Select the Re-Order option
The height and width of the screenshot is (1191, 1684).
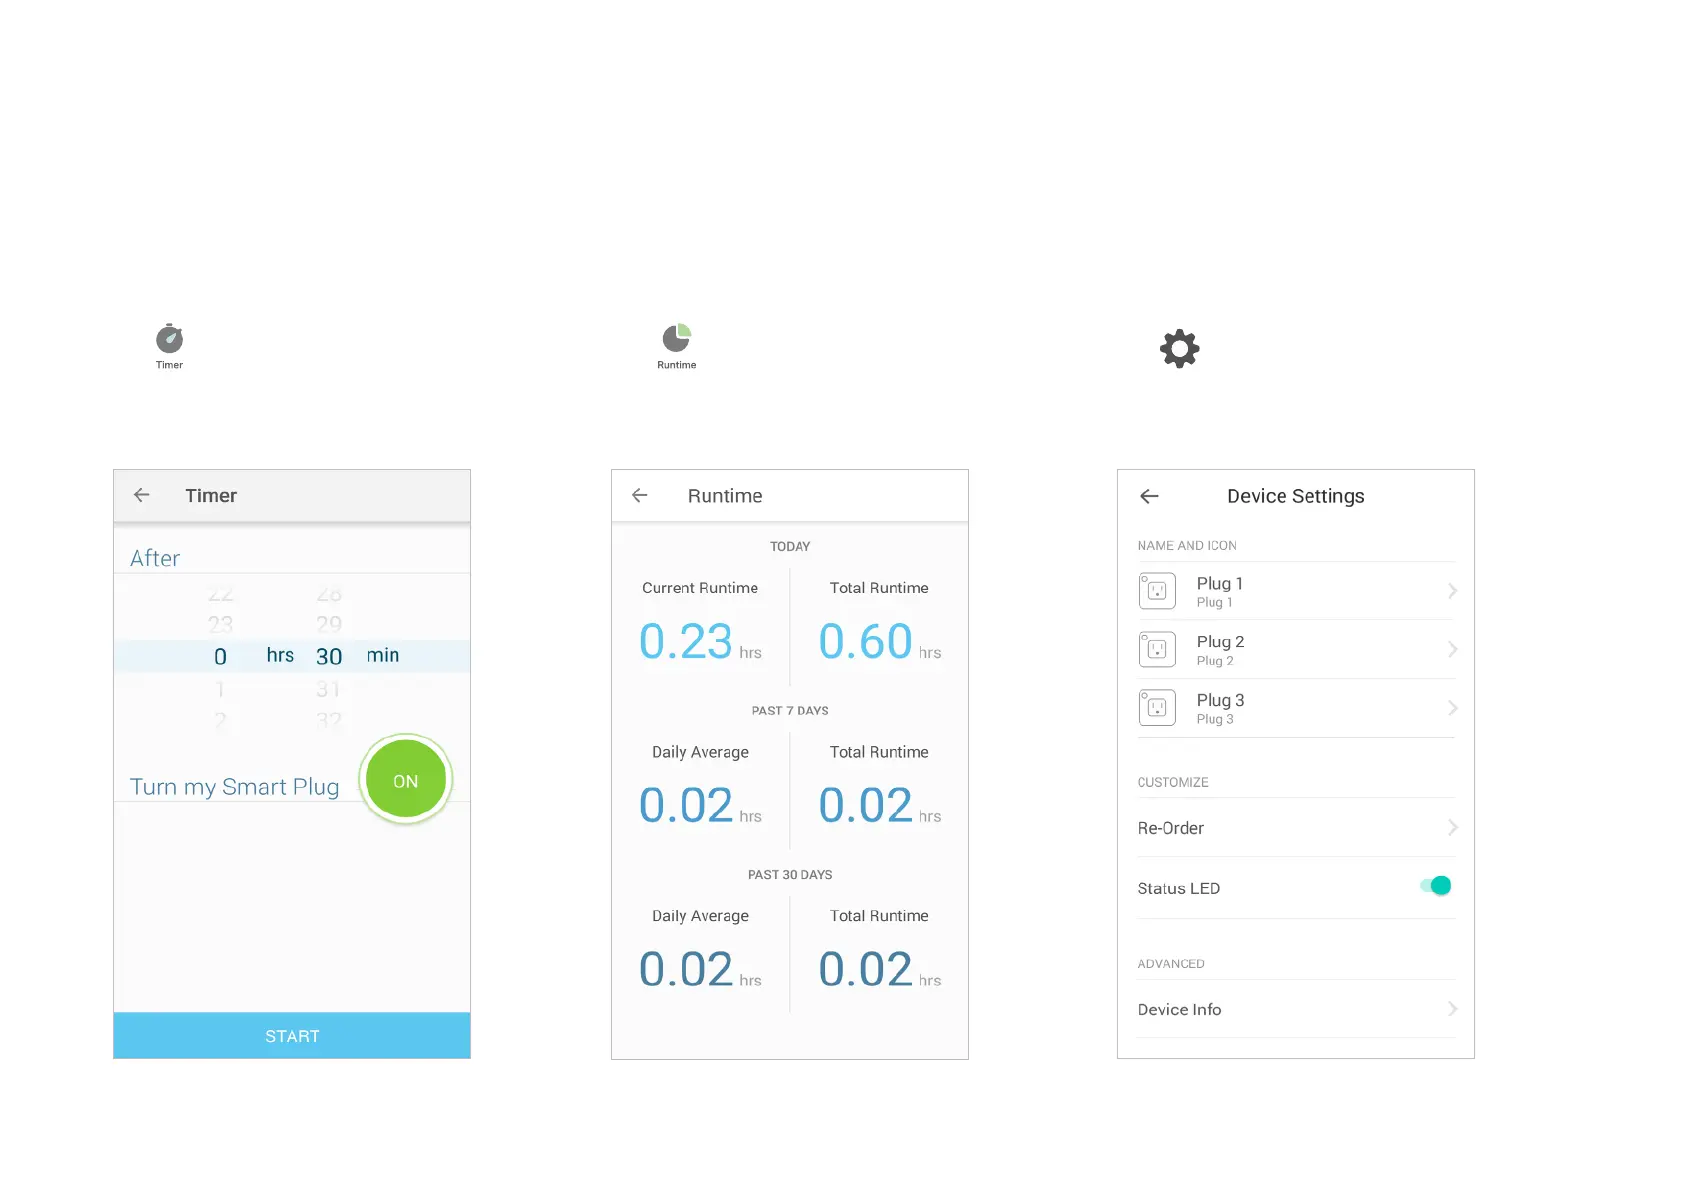point(1296,828)
